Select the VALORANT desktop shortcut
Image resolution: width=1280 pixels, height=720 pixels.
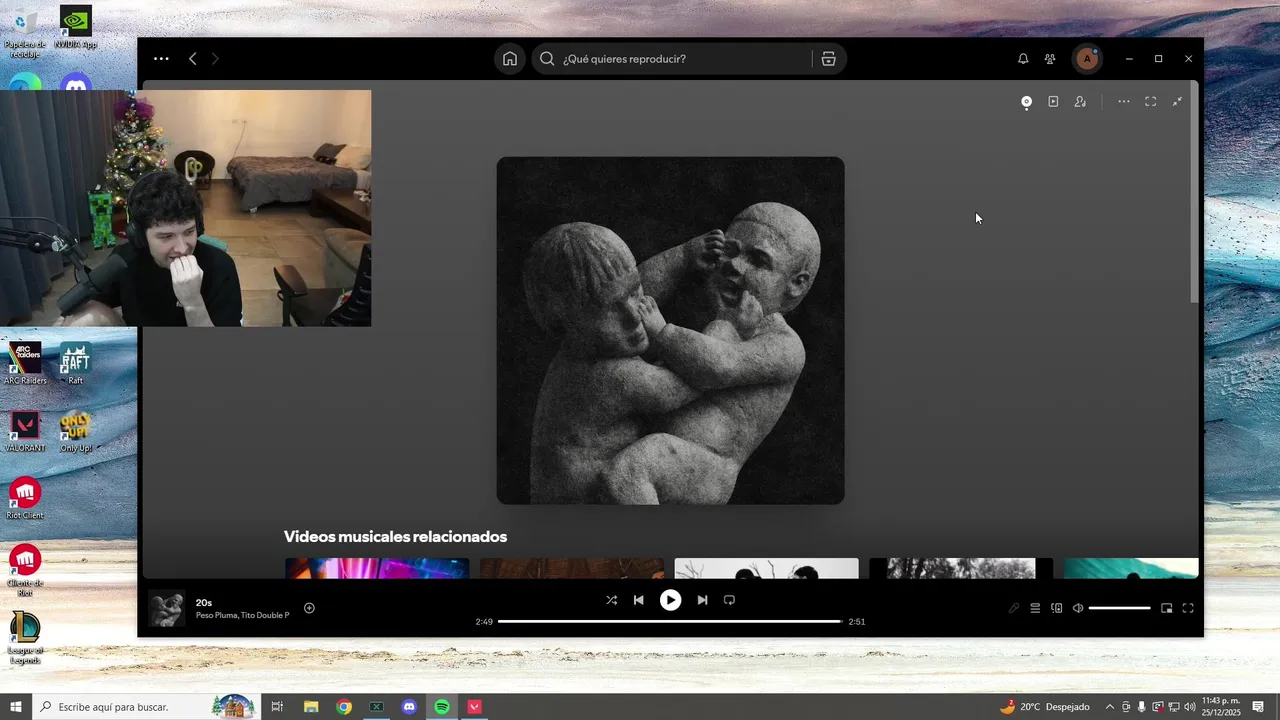(25, 431)
